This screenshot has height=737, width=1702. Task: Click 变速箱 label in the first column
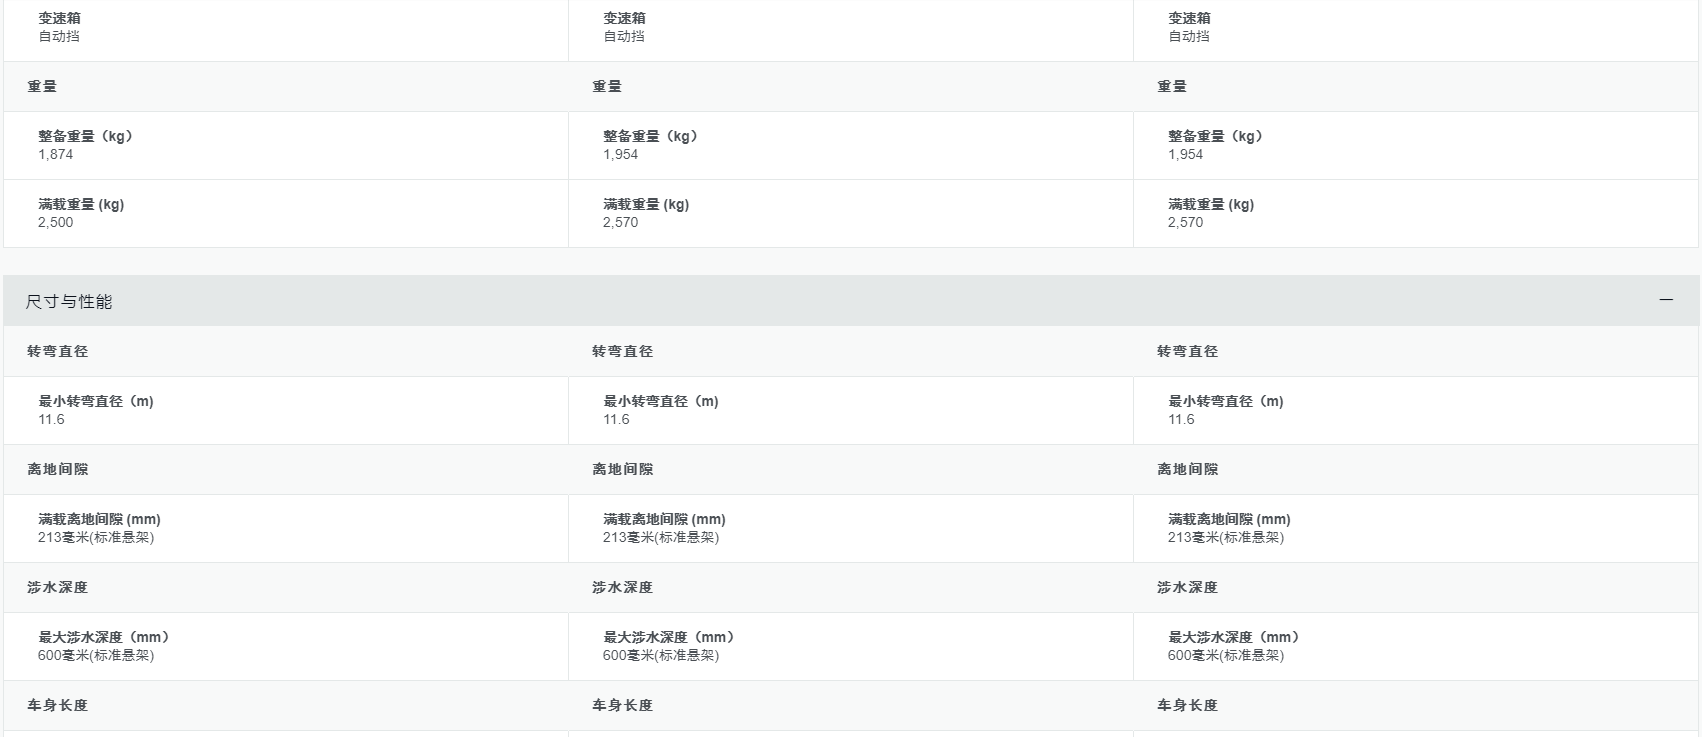pyautogui.click(x=60, y=18)
